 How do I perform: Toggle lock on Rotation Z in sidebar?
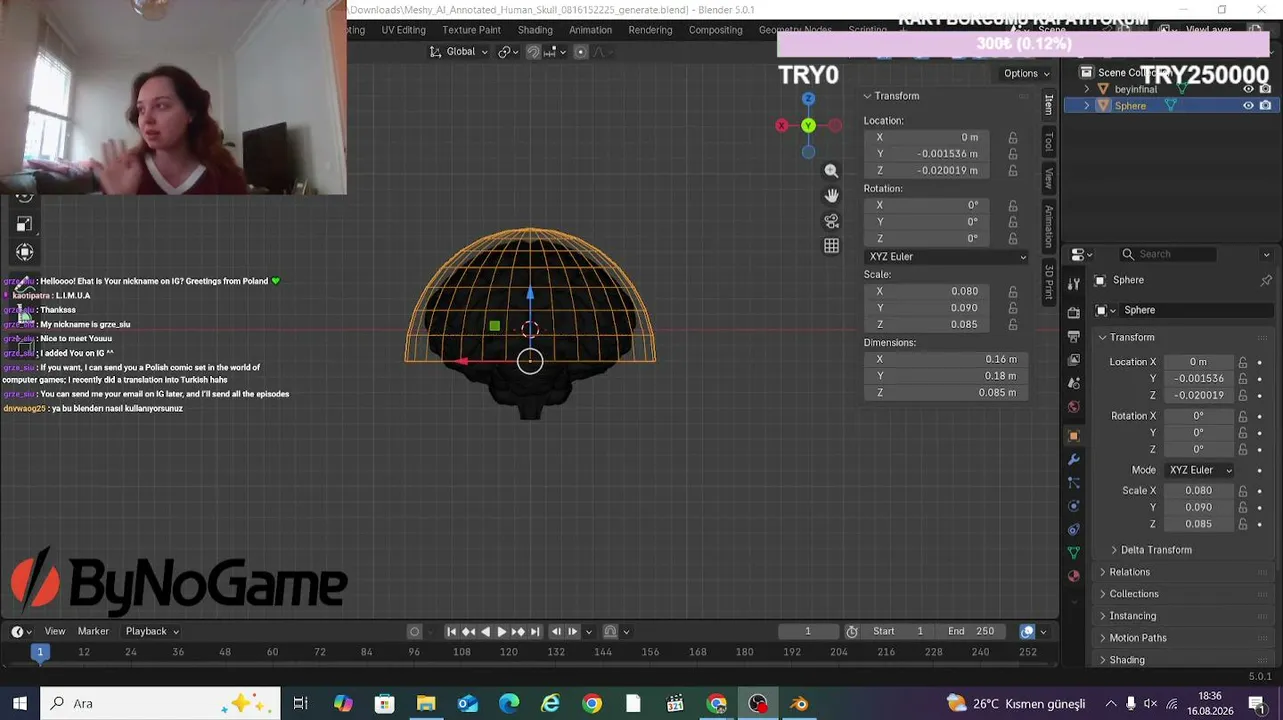pos(1013,239)
